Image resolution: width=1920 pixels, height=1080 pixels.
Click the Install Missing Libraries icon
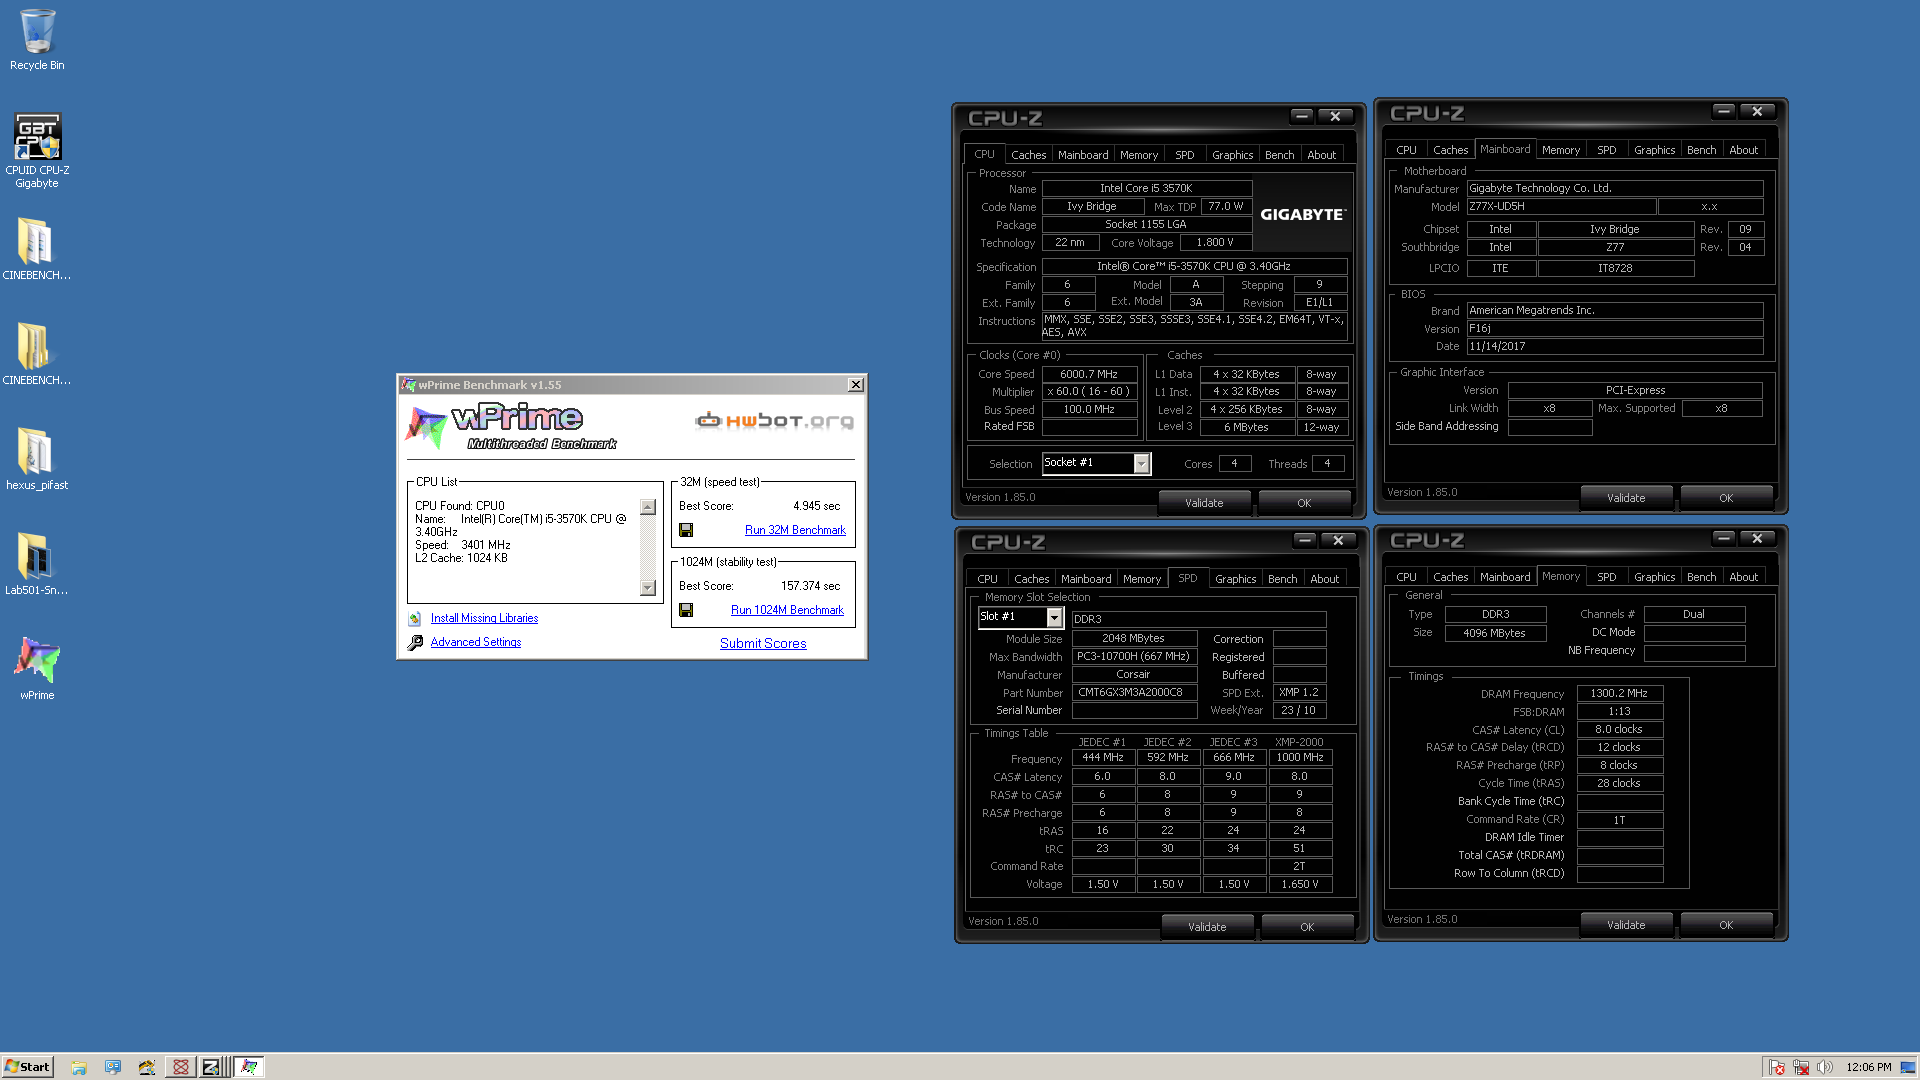[415, 619]
